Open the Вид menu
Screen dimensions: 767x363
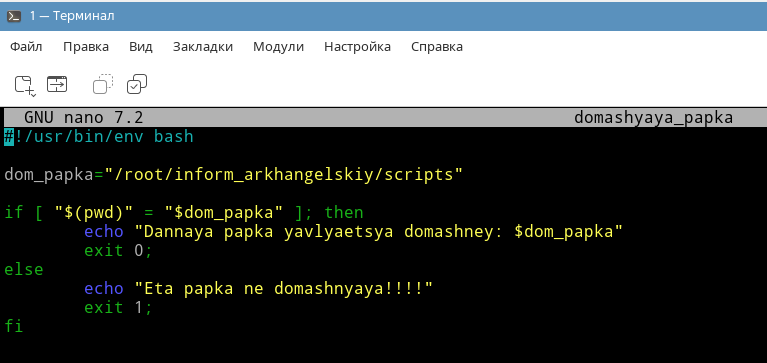coord(141,47)
